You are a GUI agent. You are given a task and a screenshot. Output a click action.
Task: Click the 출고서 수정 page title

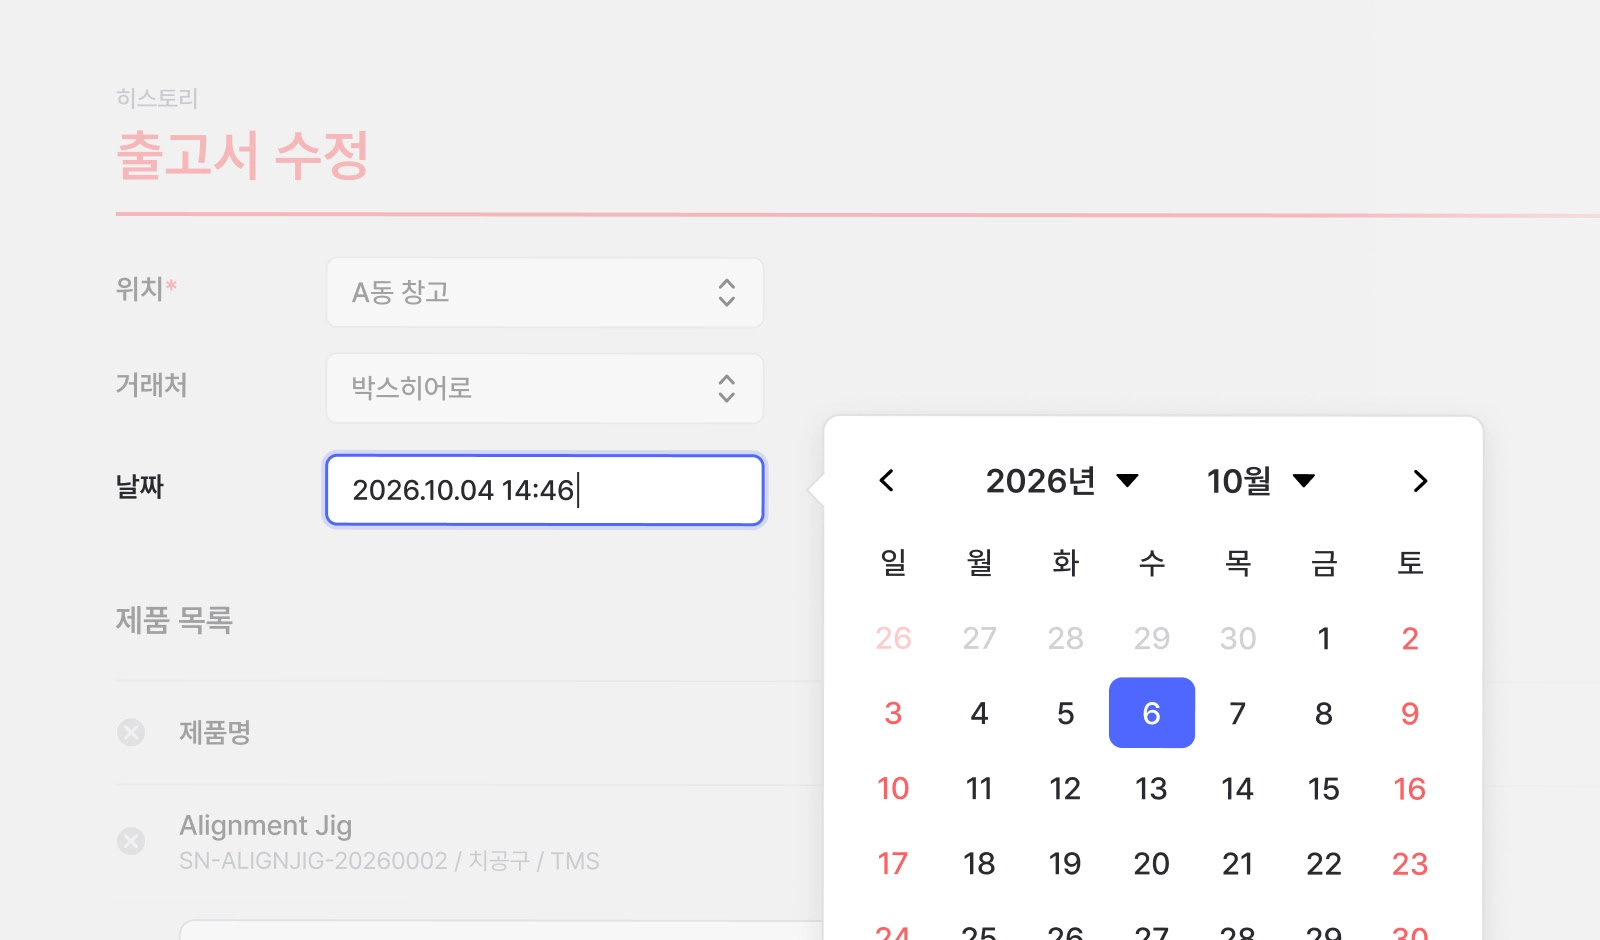click(242, 155)
